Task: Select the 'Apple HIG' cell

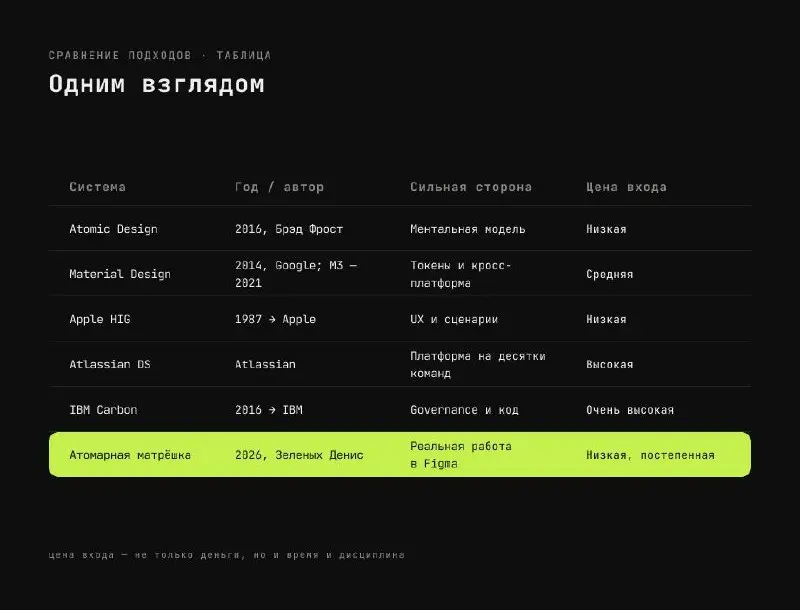Action: pos(99,319)
